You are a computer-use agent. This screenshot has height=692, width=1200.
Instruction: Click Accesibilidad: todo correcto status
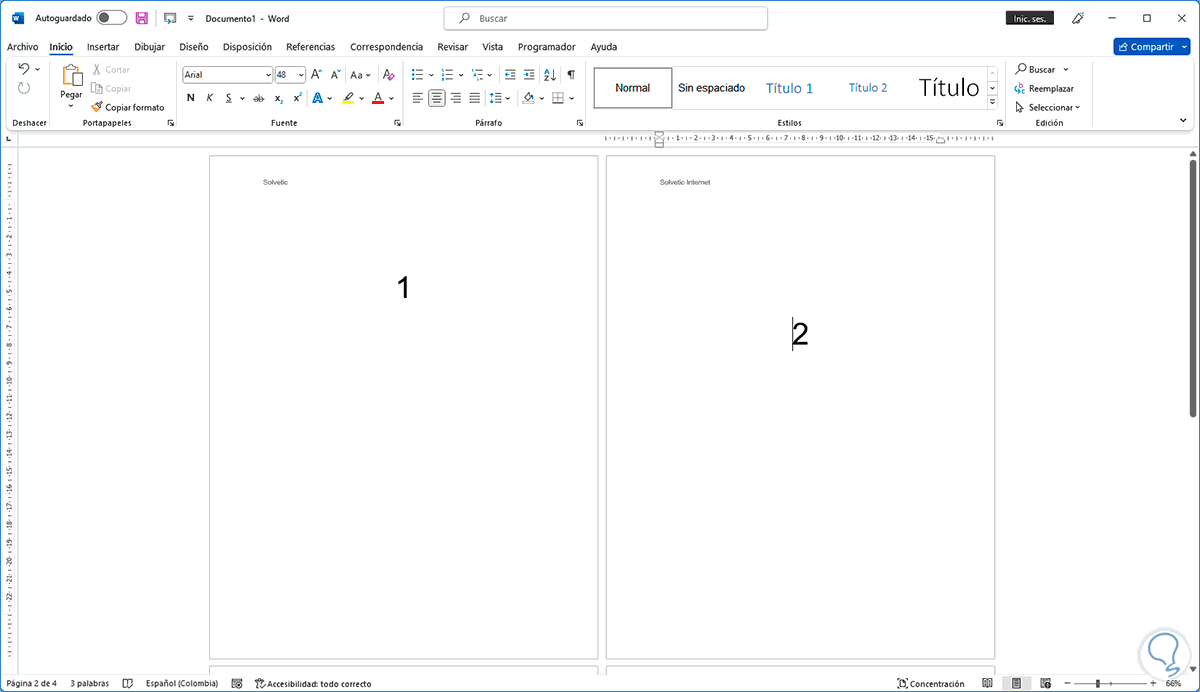pyautogui.click(x=313, y=684)
